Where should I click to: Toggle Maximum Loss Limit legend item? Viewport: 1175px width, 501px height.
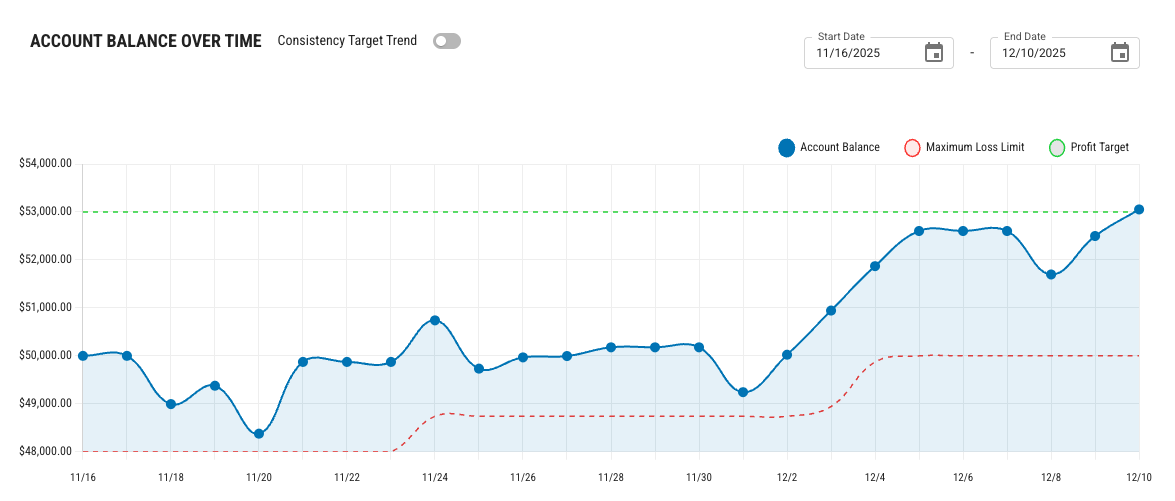pos(974,147)
